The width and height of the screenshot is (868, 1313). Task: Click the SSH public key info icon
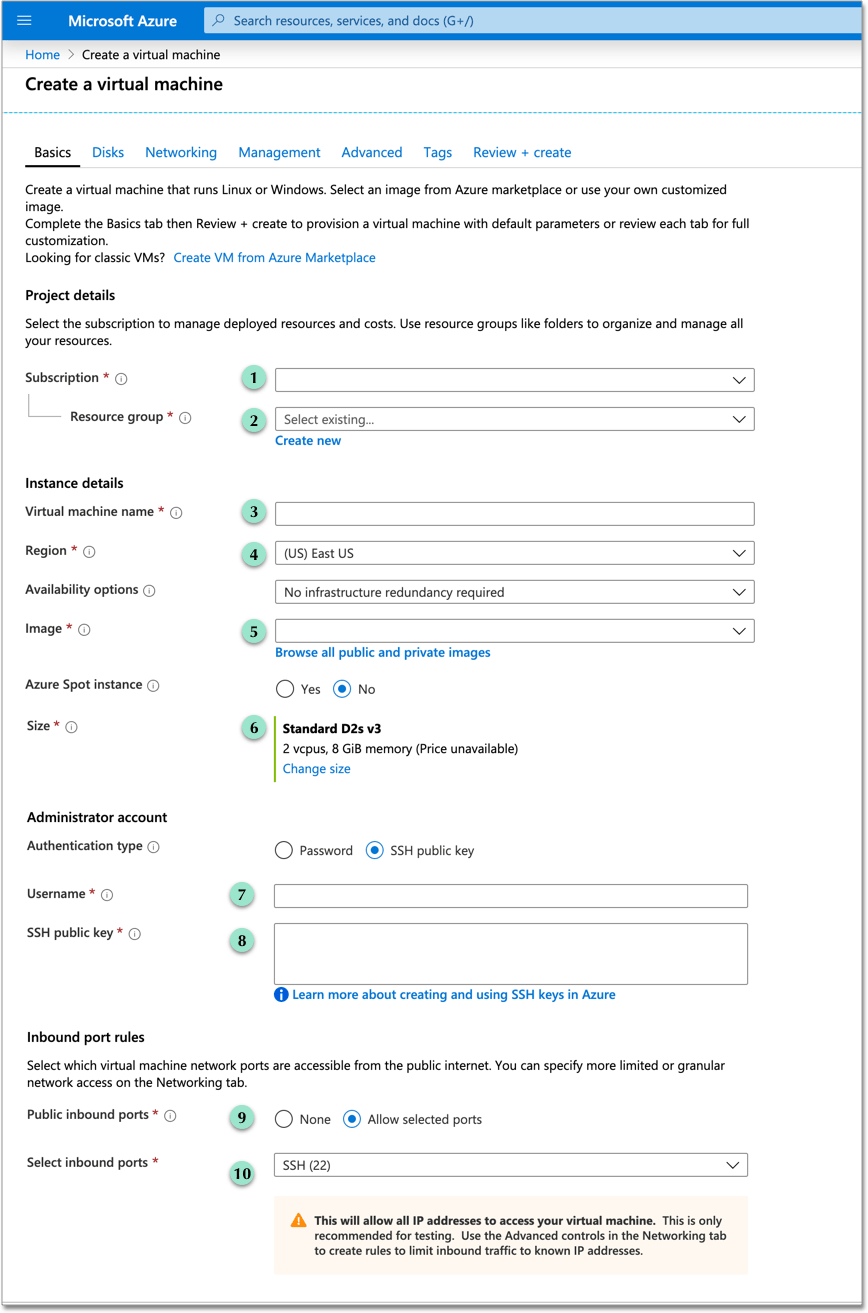coord(137,932)
